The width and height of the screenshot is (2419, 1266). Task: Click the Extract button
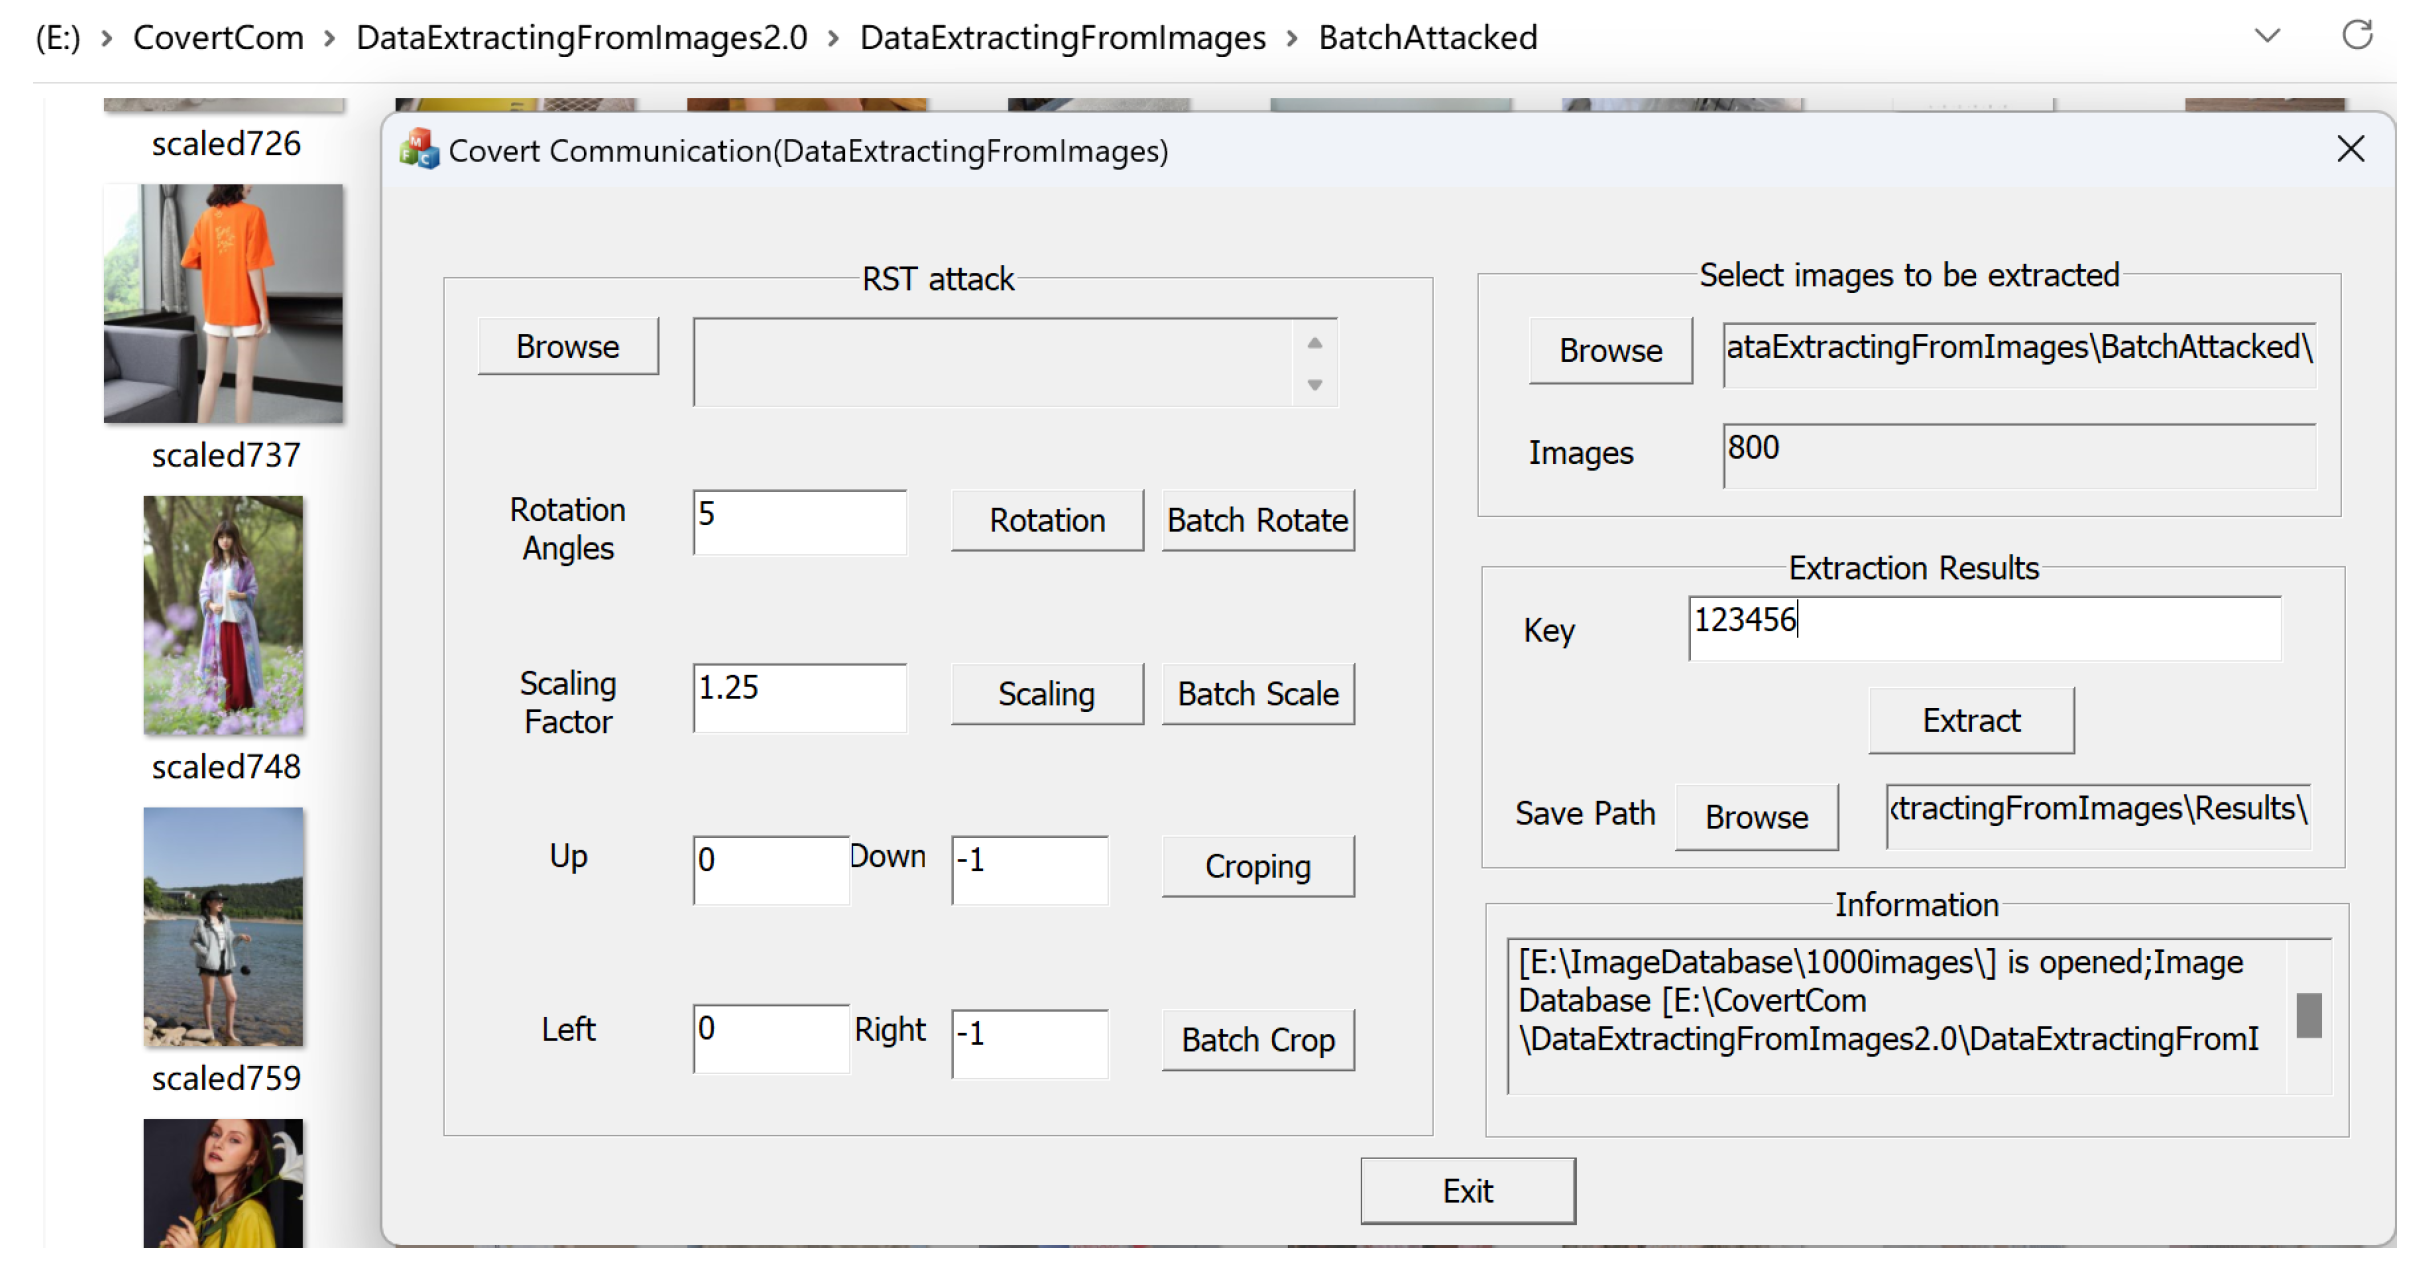click(1970, 720)
